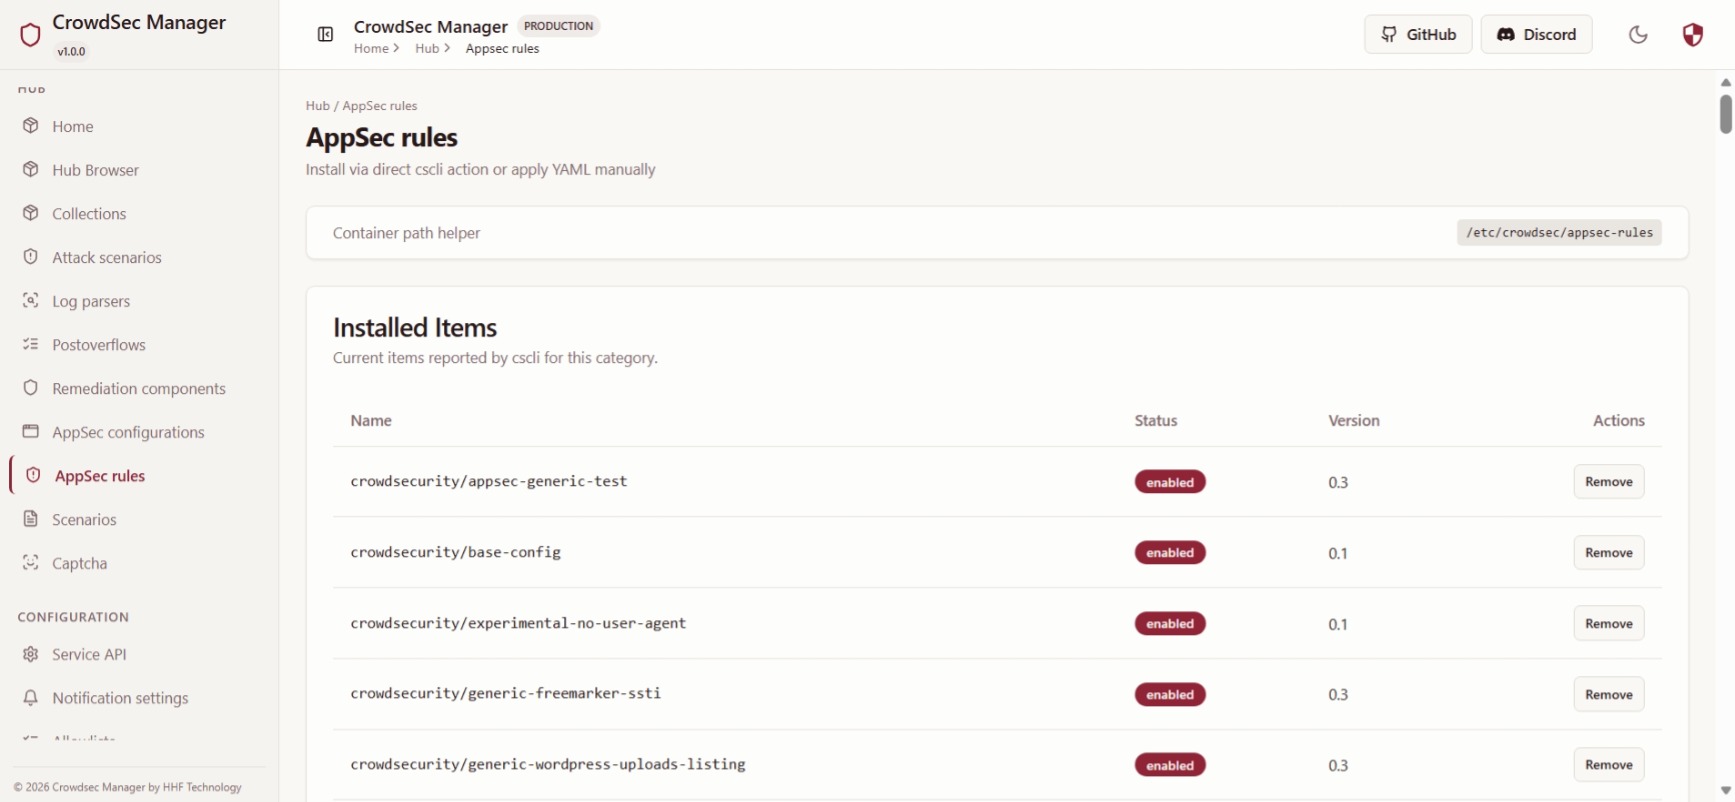Click the Postoverflows list icon
This screenshot has width=1735, height=802.
click(31, 344)
